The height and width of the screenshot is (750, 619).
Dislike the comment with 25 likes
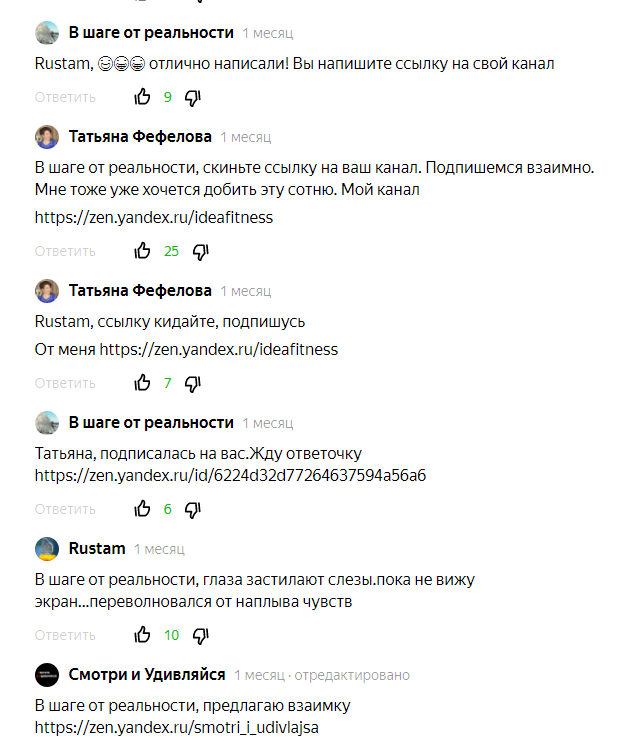point(201,251)
